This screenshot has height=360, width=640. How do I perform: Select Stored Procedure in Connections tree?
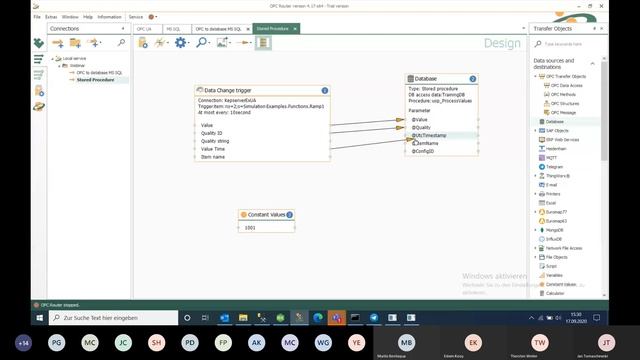tap(95, 80)
